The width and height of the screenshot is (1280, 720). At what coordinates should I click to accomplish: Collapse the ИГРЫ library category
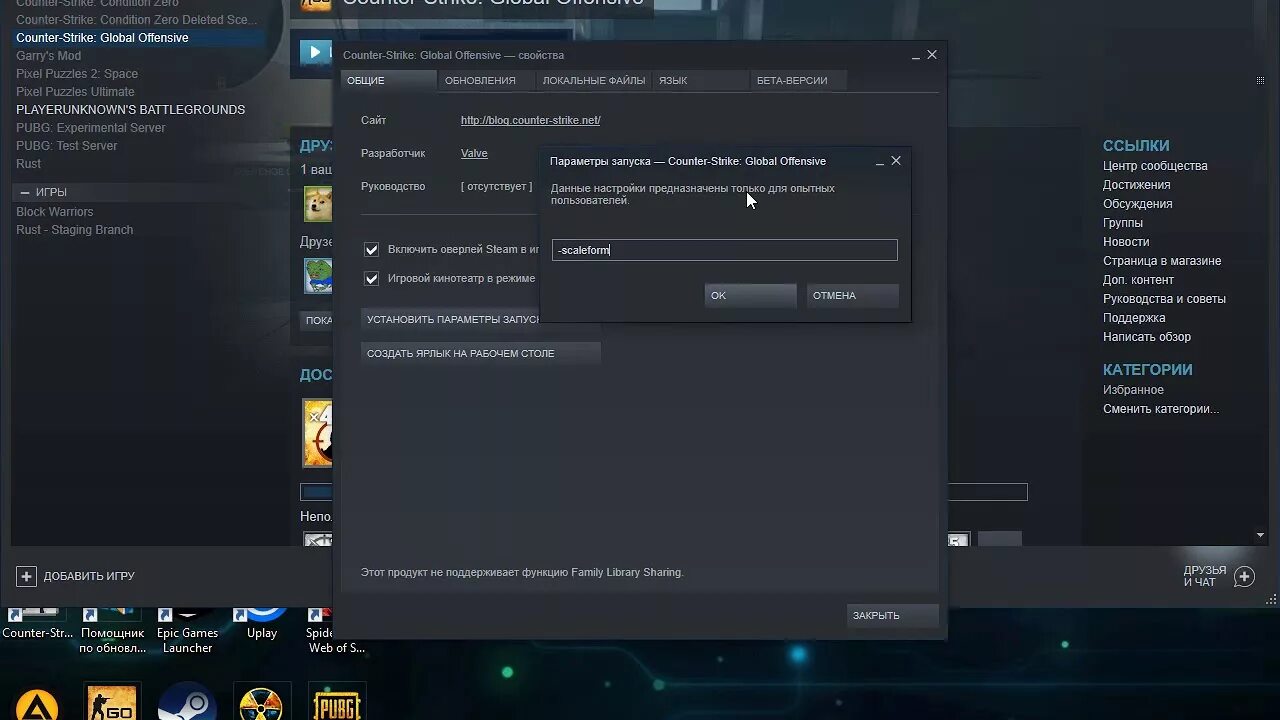[25, 192]
